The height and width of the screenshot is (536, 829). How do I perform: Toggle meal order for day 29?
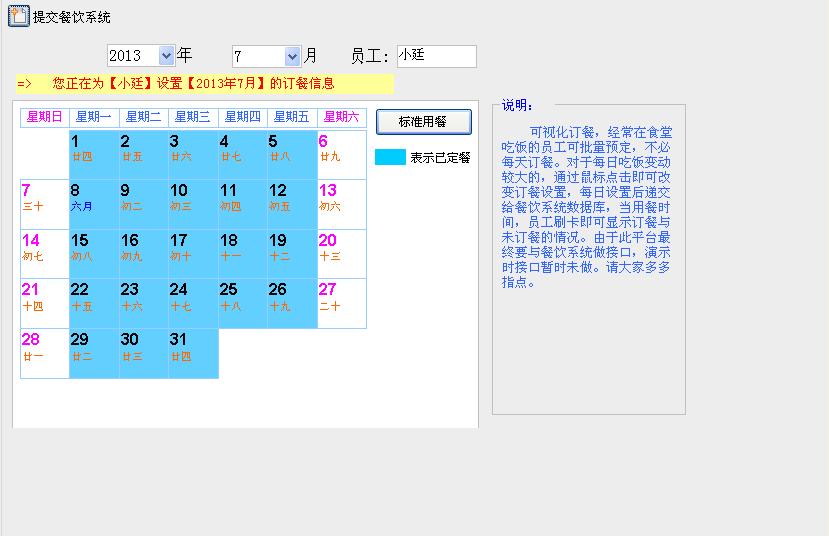pyautogui.click(x=94, y=354)
